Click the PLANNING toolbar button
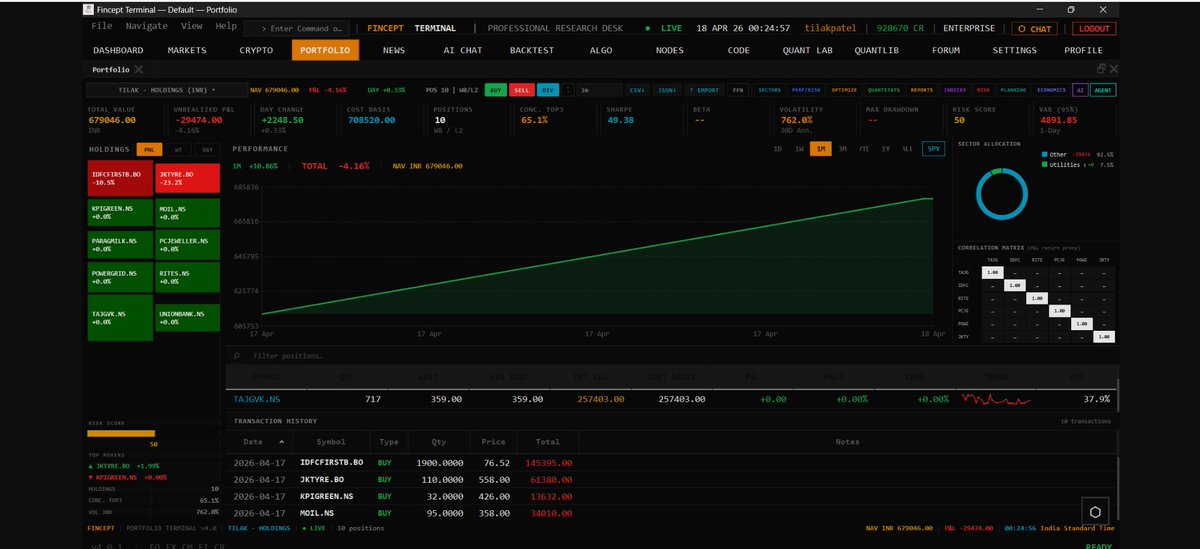1200x549 pixels. 1013,90
